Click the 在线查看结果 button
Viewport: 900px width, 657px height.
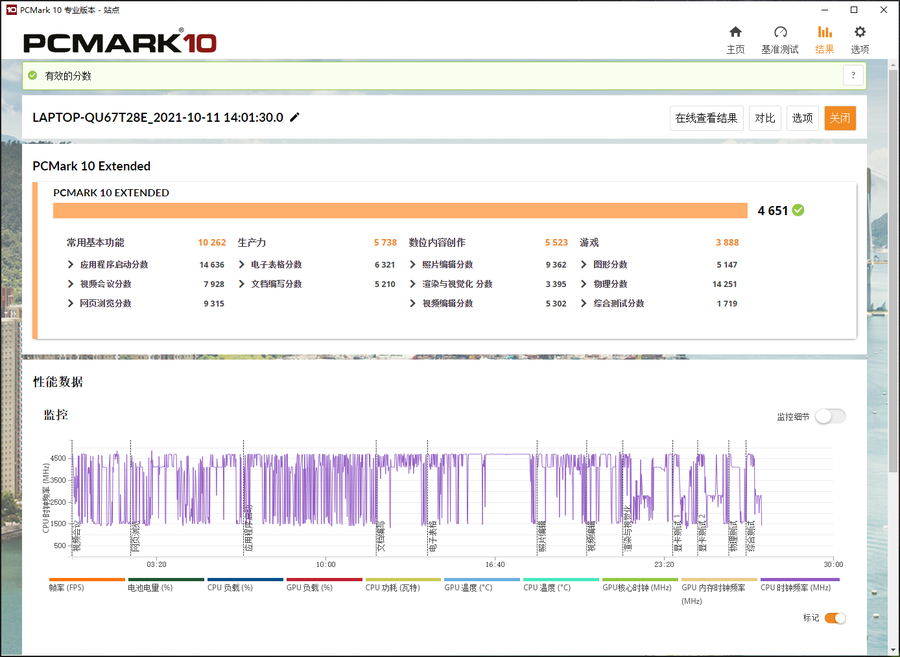pos(706,118)
